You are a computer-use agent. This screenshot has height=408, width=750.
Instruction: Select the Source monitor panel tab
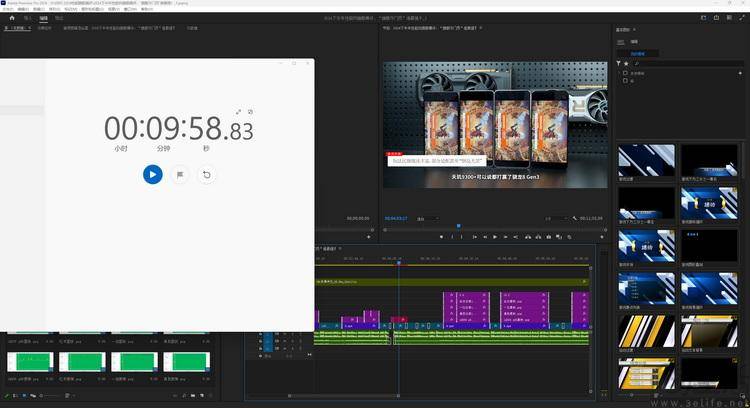click(x=17, y=28)
